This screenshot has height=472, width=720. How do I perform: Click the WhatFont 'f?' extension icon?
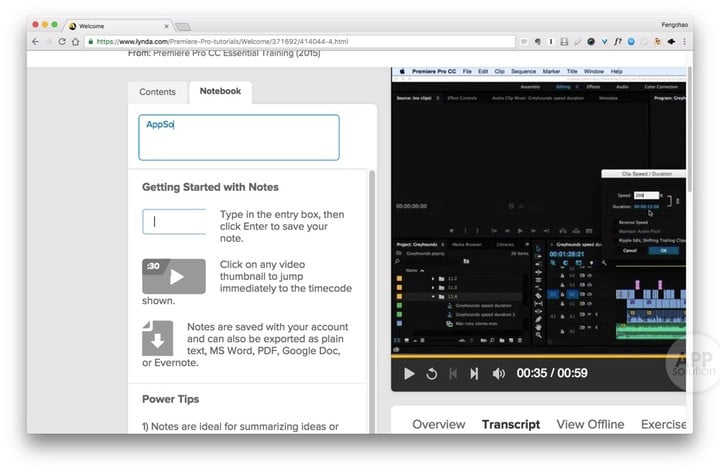(618, 41)
